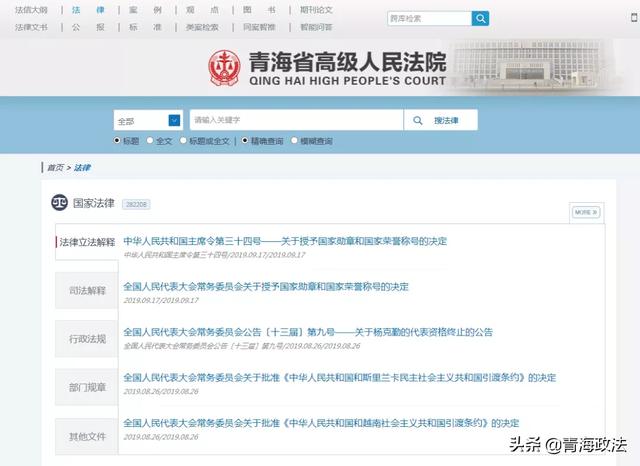This screenshot has height=466, width=640.
Task: Select the 标题 radio button
Action: pos(117,140)
